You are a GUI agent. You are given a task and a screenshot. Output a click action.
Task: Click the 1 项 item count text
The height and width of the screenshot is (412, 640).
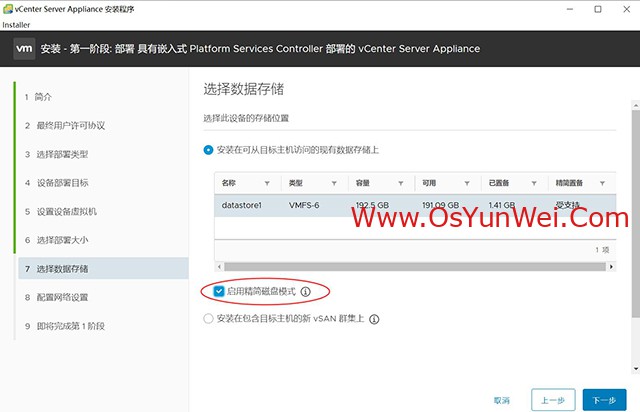coord(602,250)
